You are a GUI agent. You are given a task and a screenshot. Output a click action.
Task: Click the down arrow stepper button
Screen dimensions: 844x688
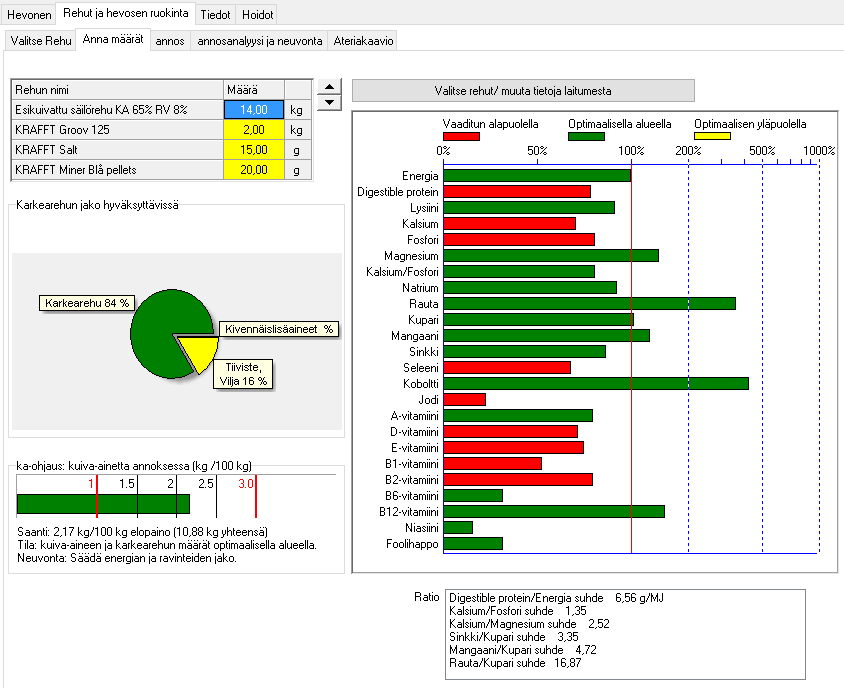pyautogui.click(x=329, y=104)
